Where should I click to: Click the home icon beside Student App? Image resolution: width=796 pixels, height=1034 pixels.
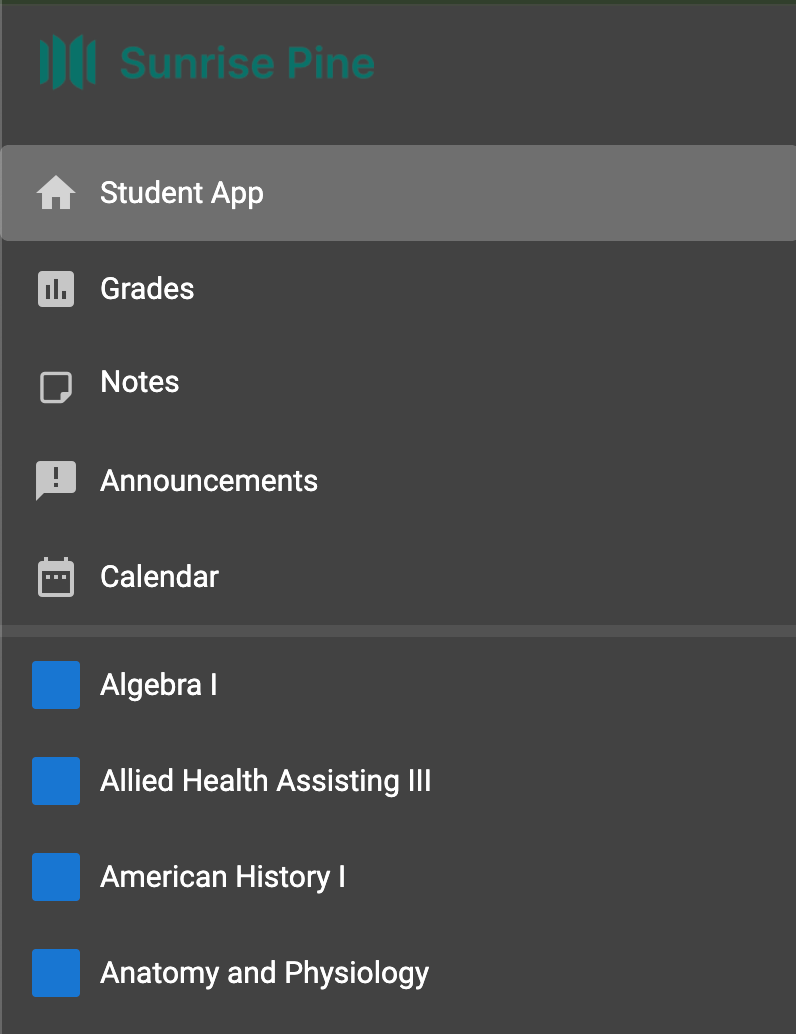(56, 193)
